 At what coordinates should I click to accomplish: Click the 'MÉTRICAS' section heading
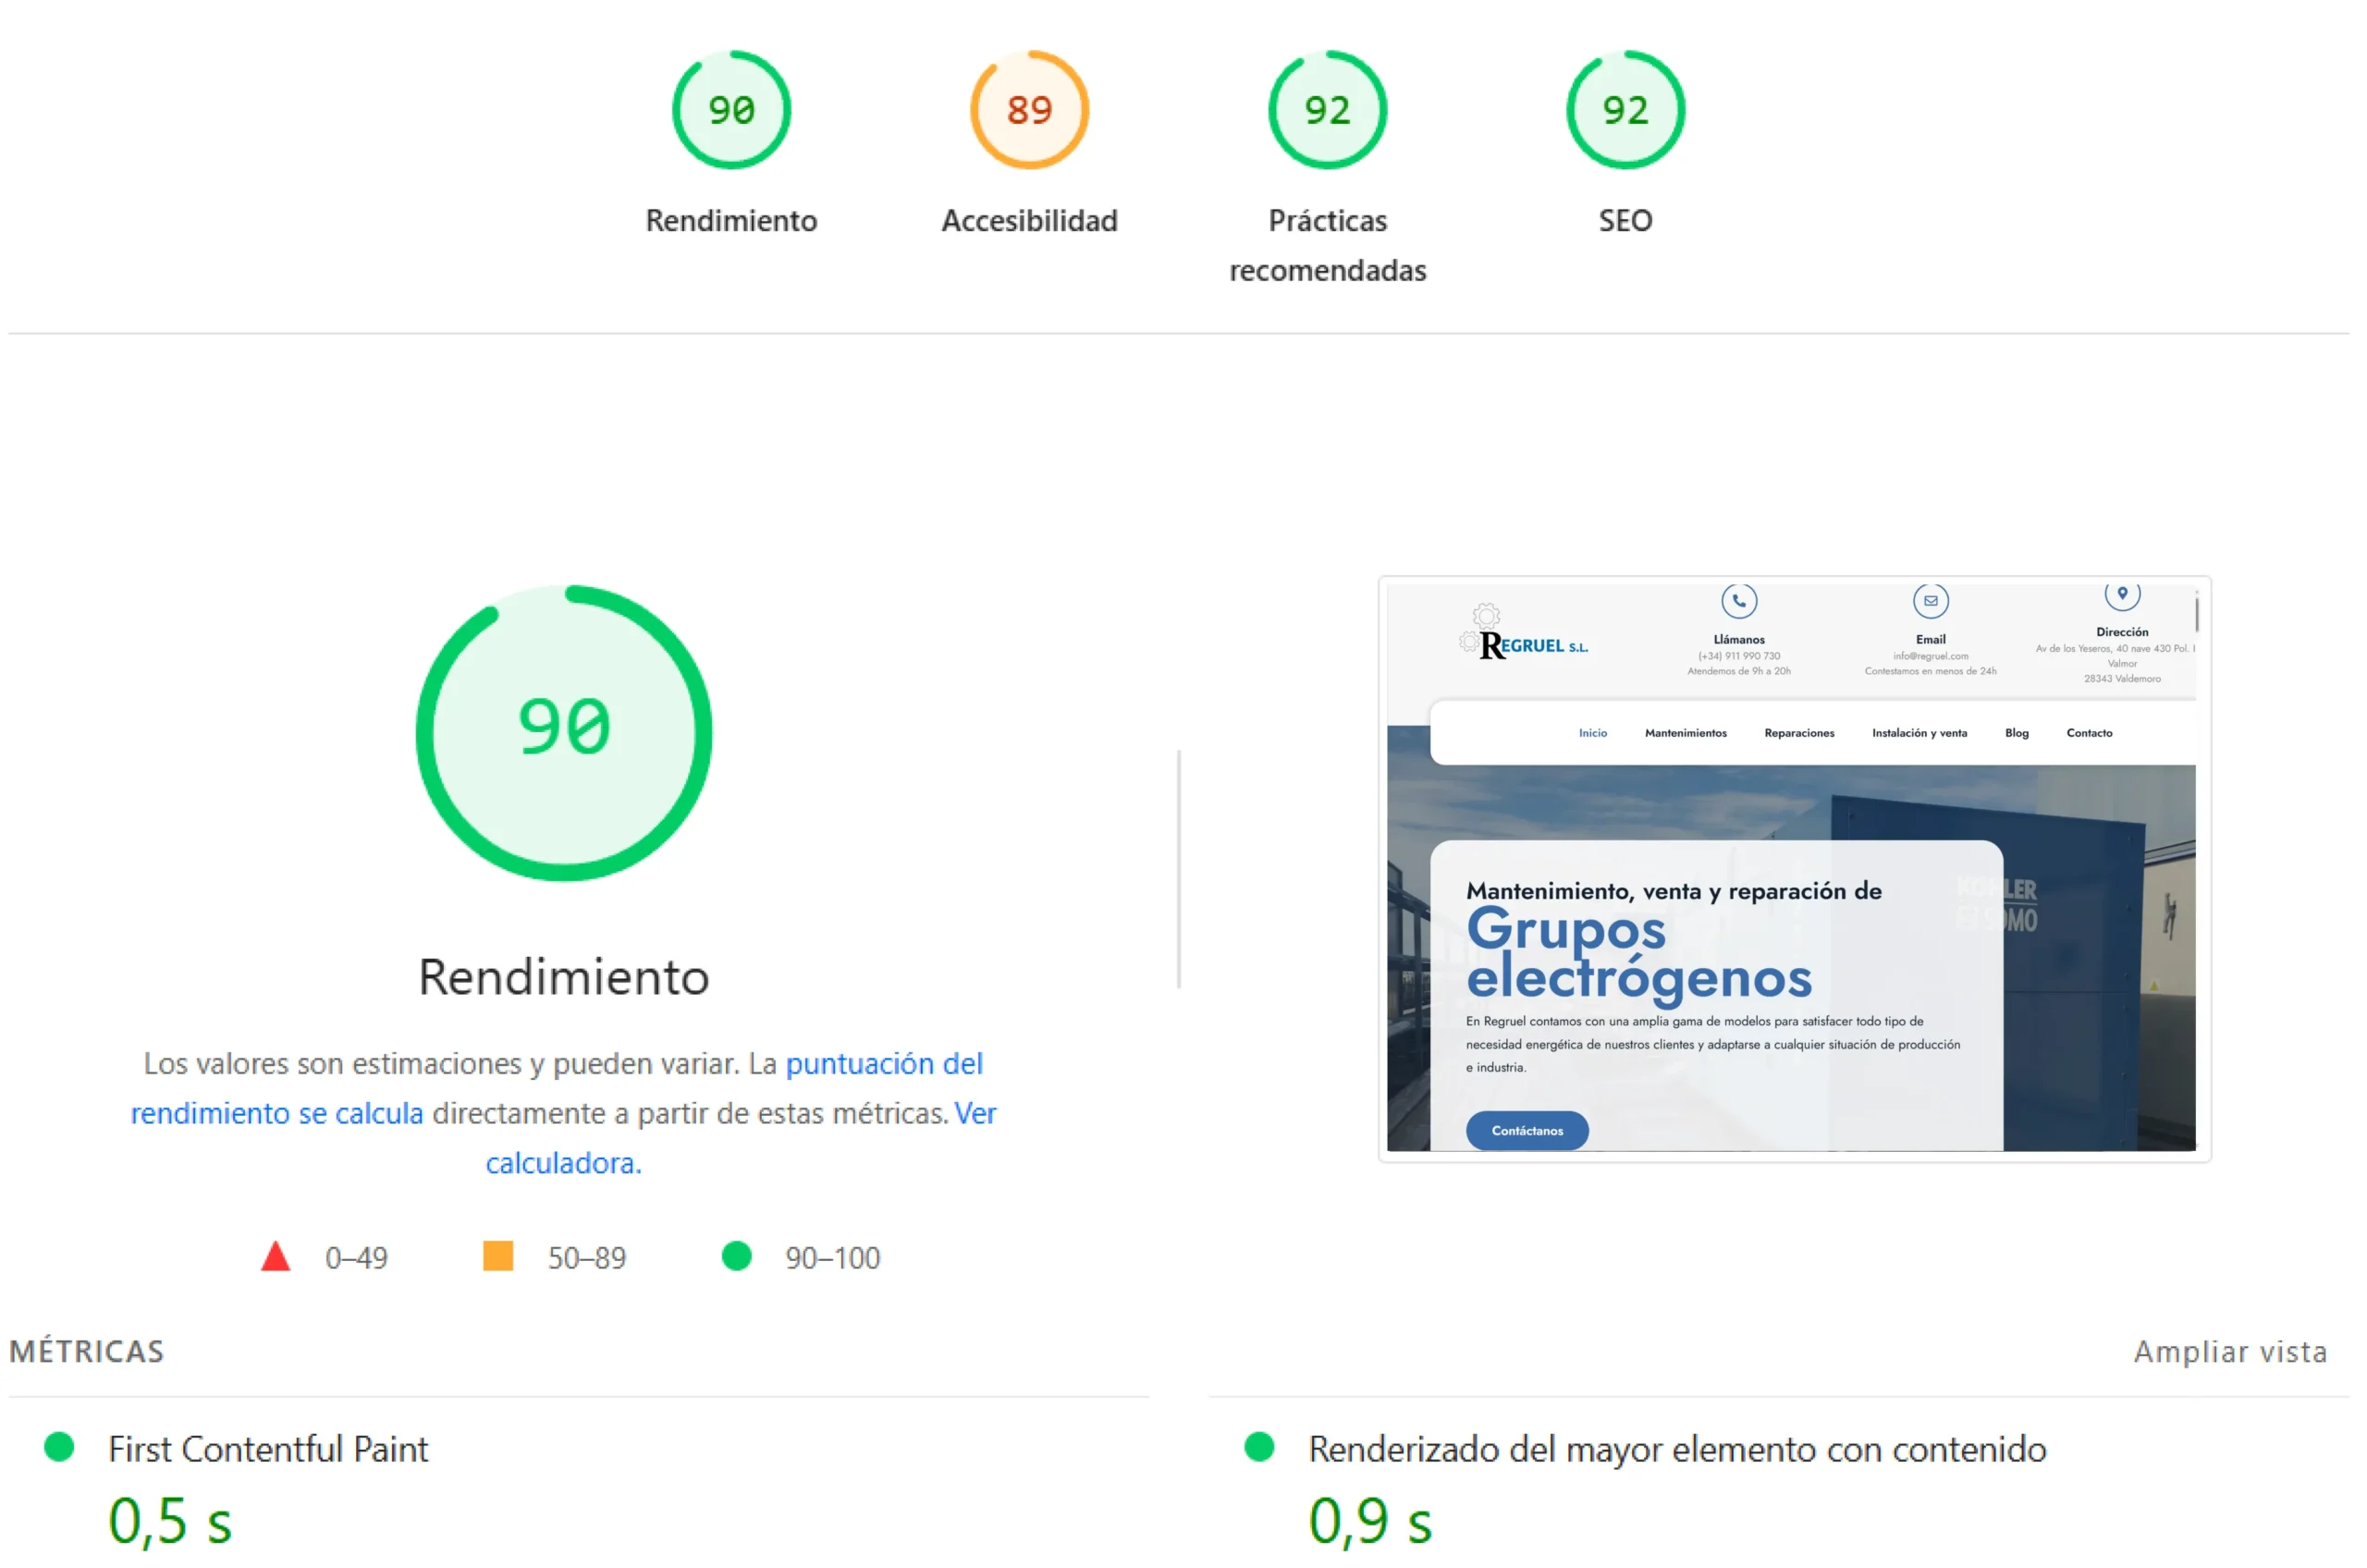86,1351
